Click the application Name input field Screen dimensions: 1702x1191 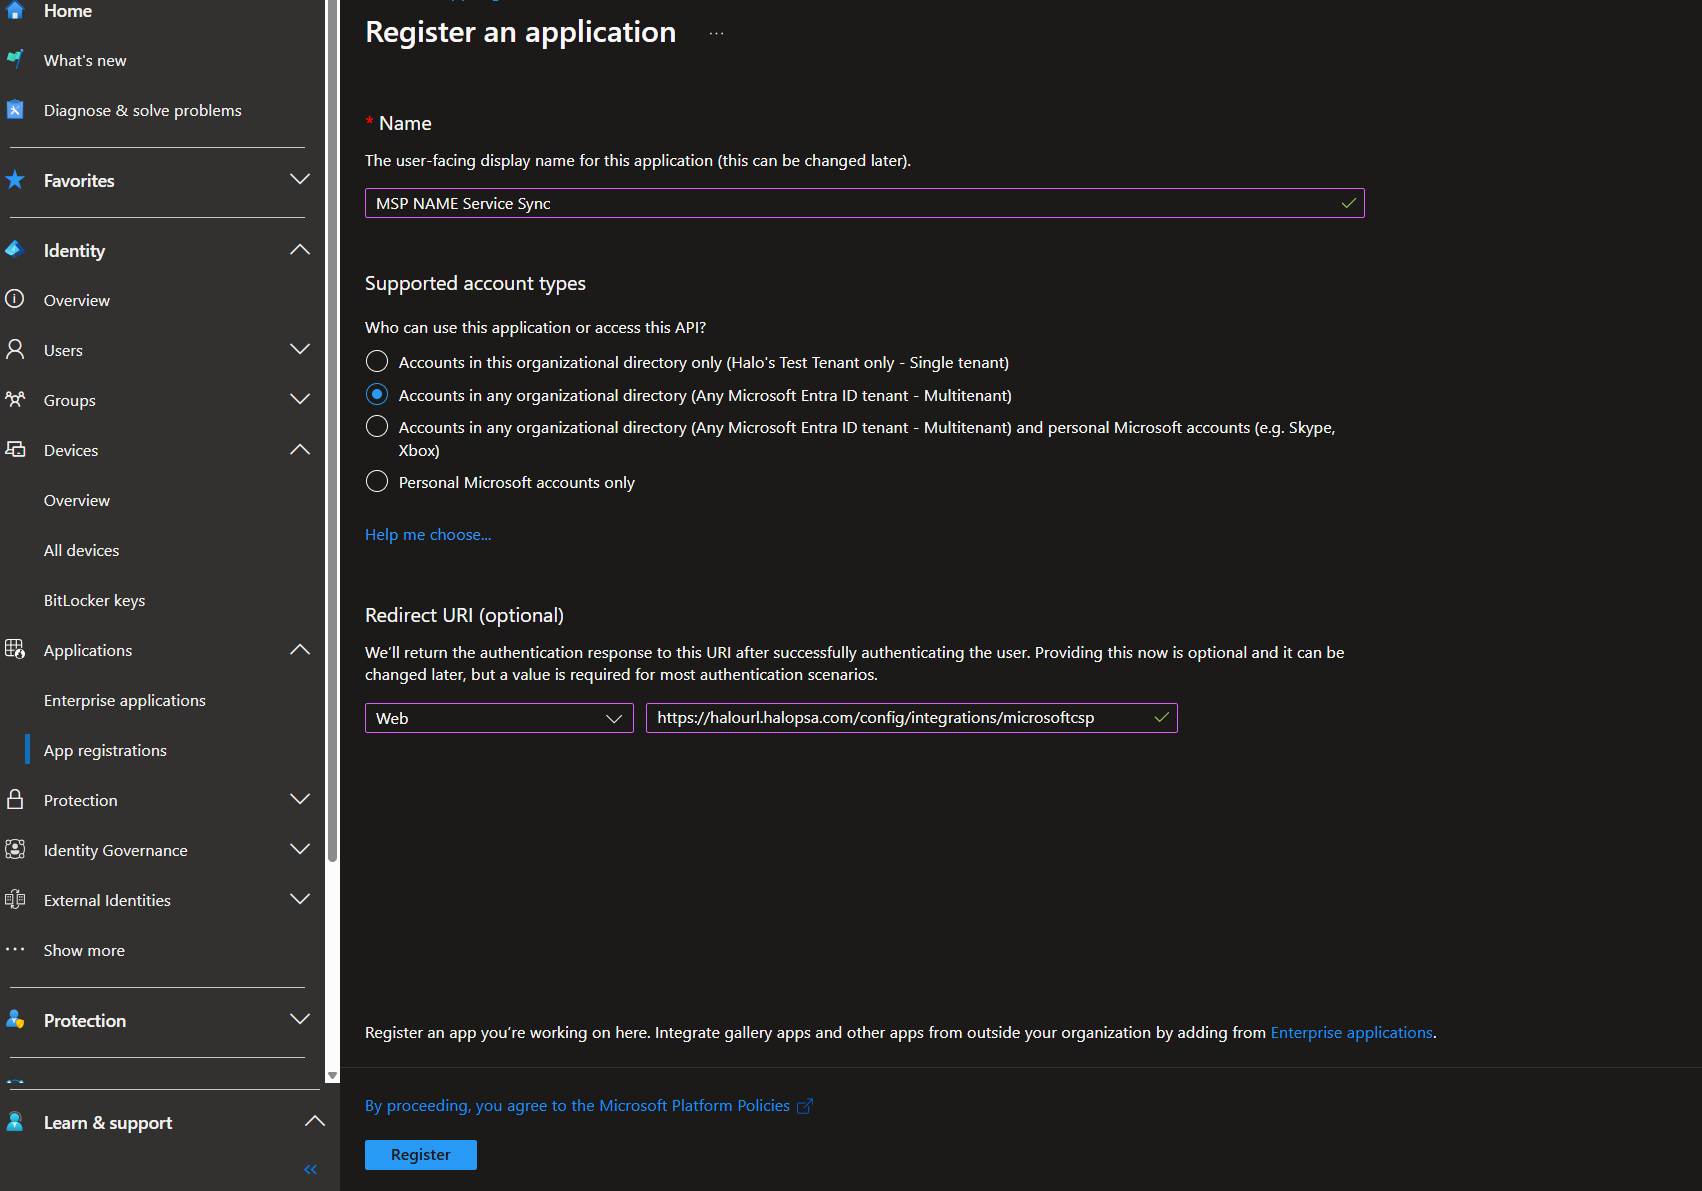tap(865, 203)
